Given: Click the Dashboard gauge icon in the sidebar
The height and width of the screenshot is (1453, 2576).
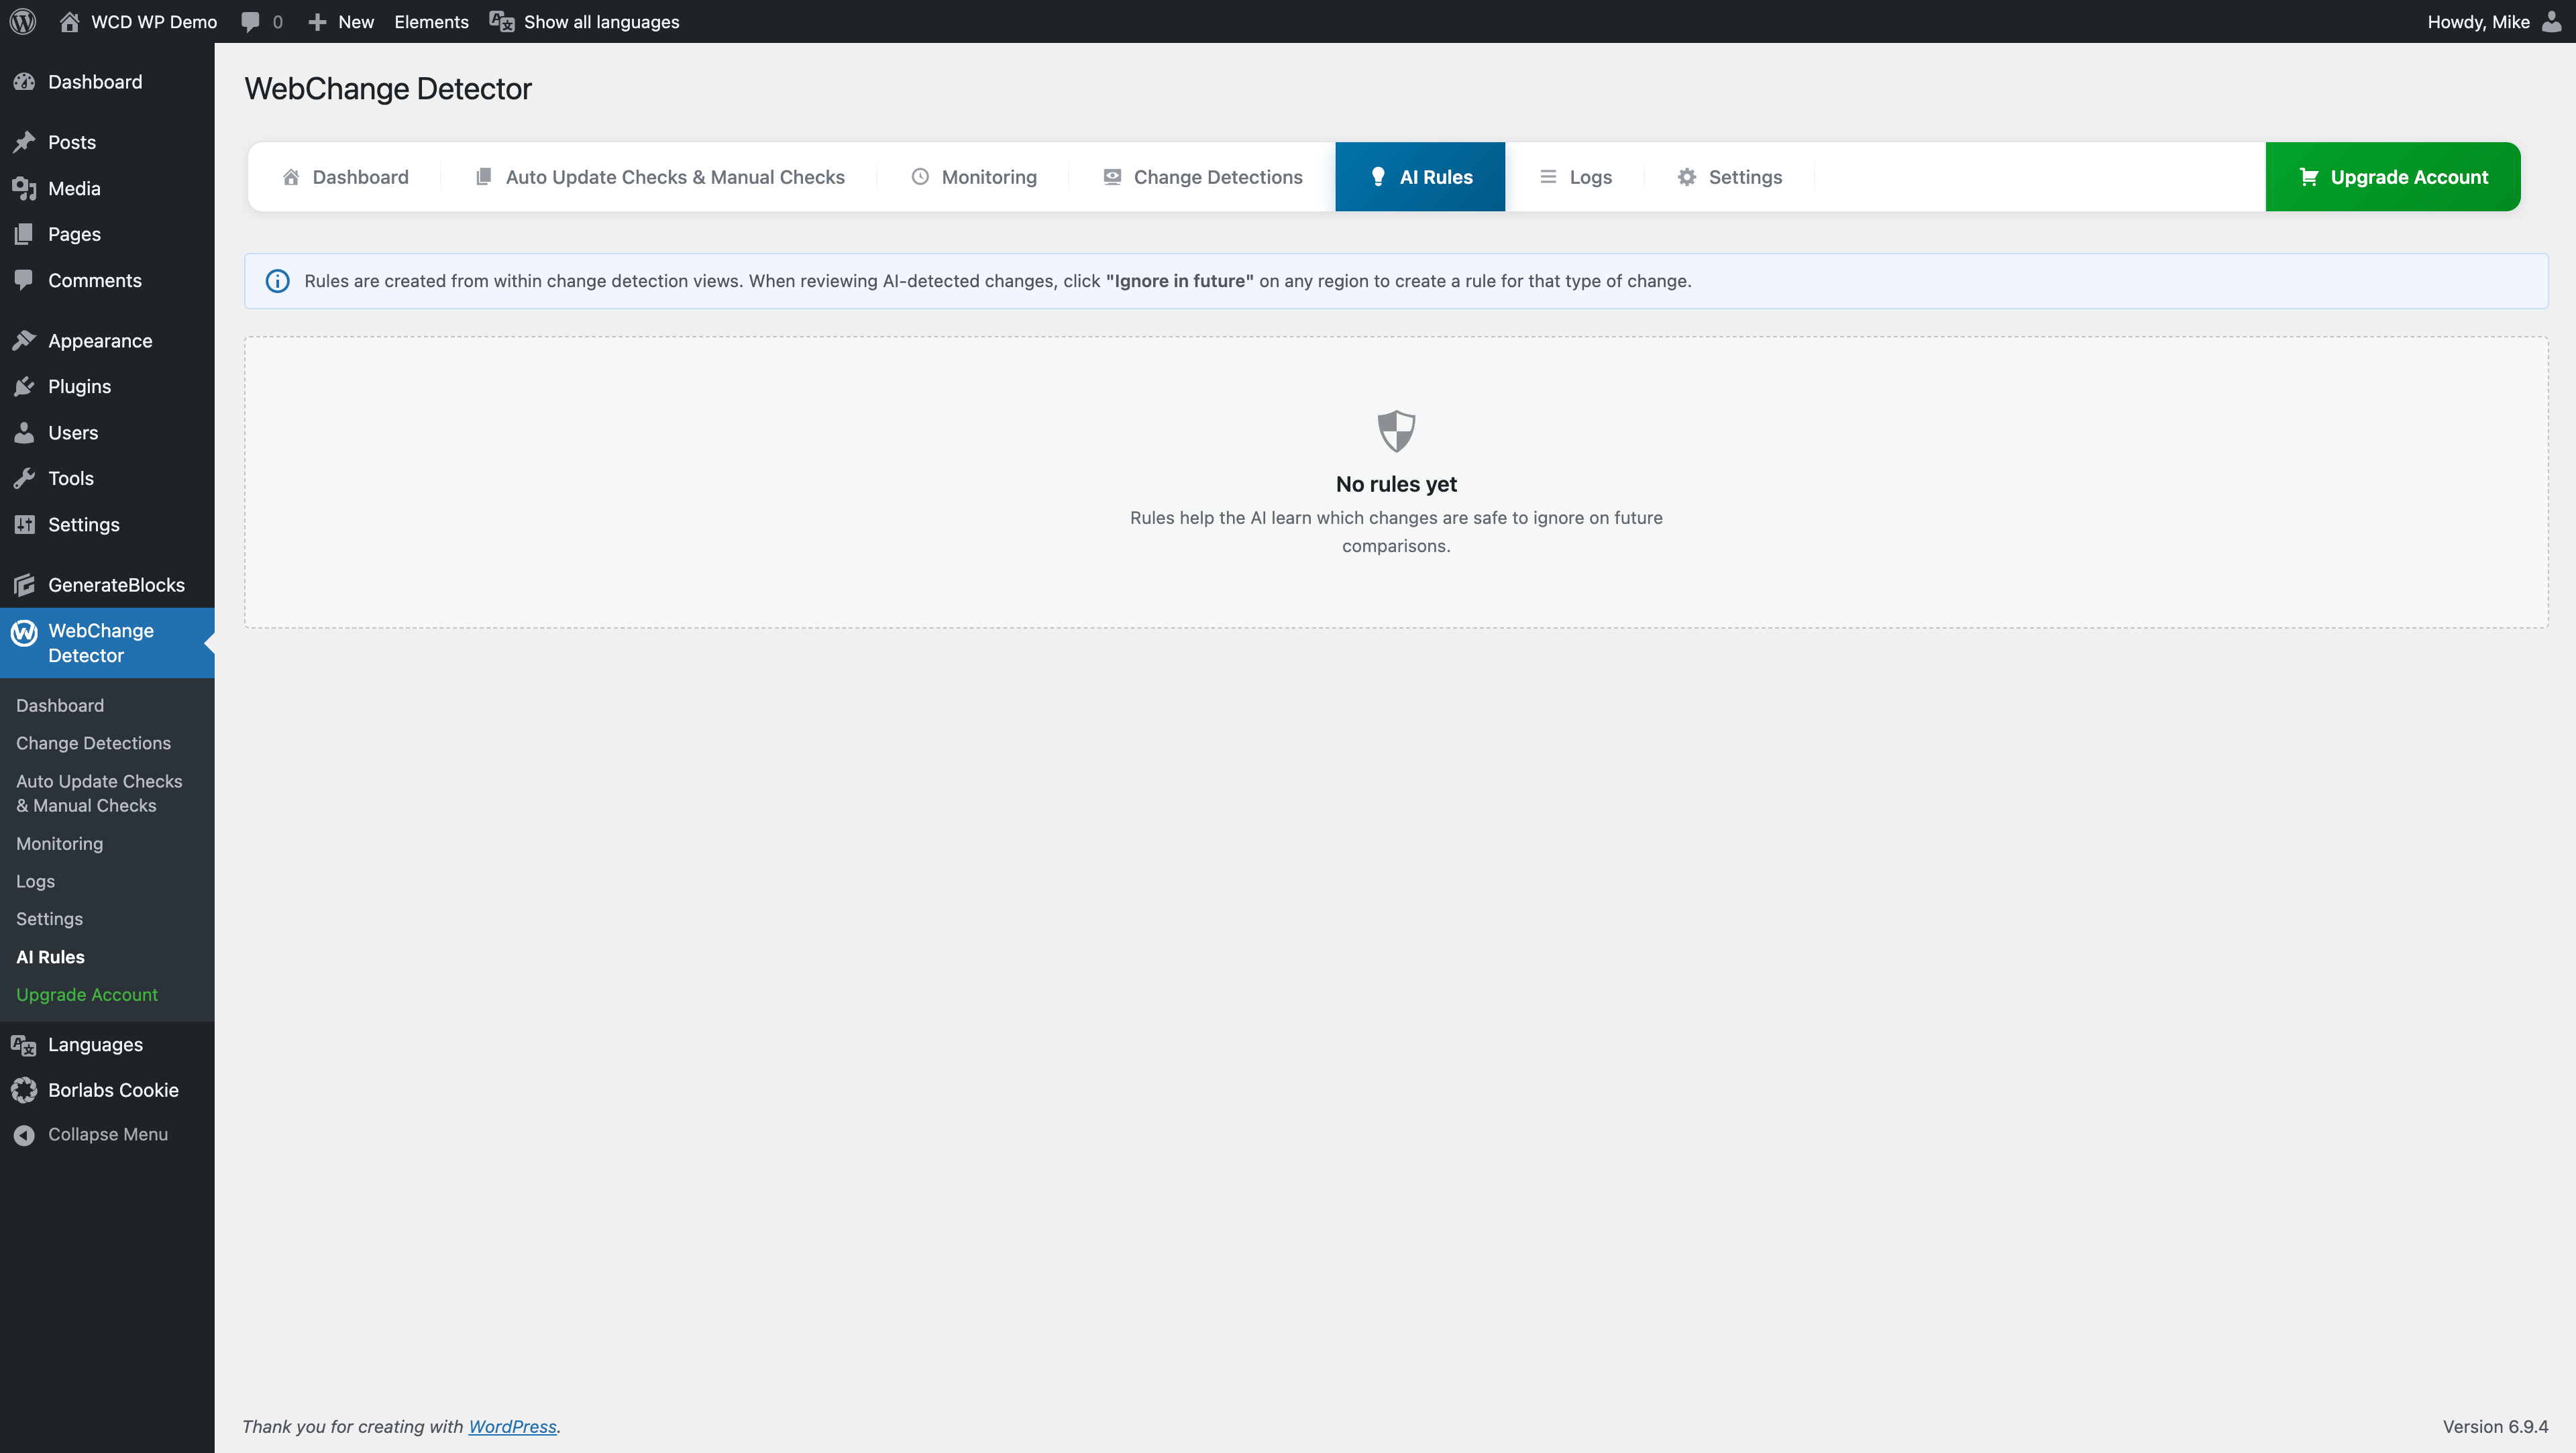Looking at the screenshot, I should coord(24,82).
